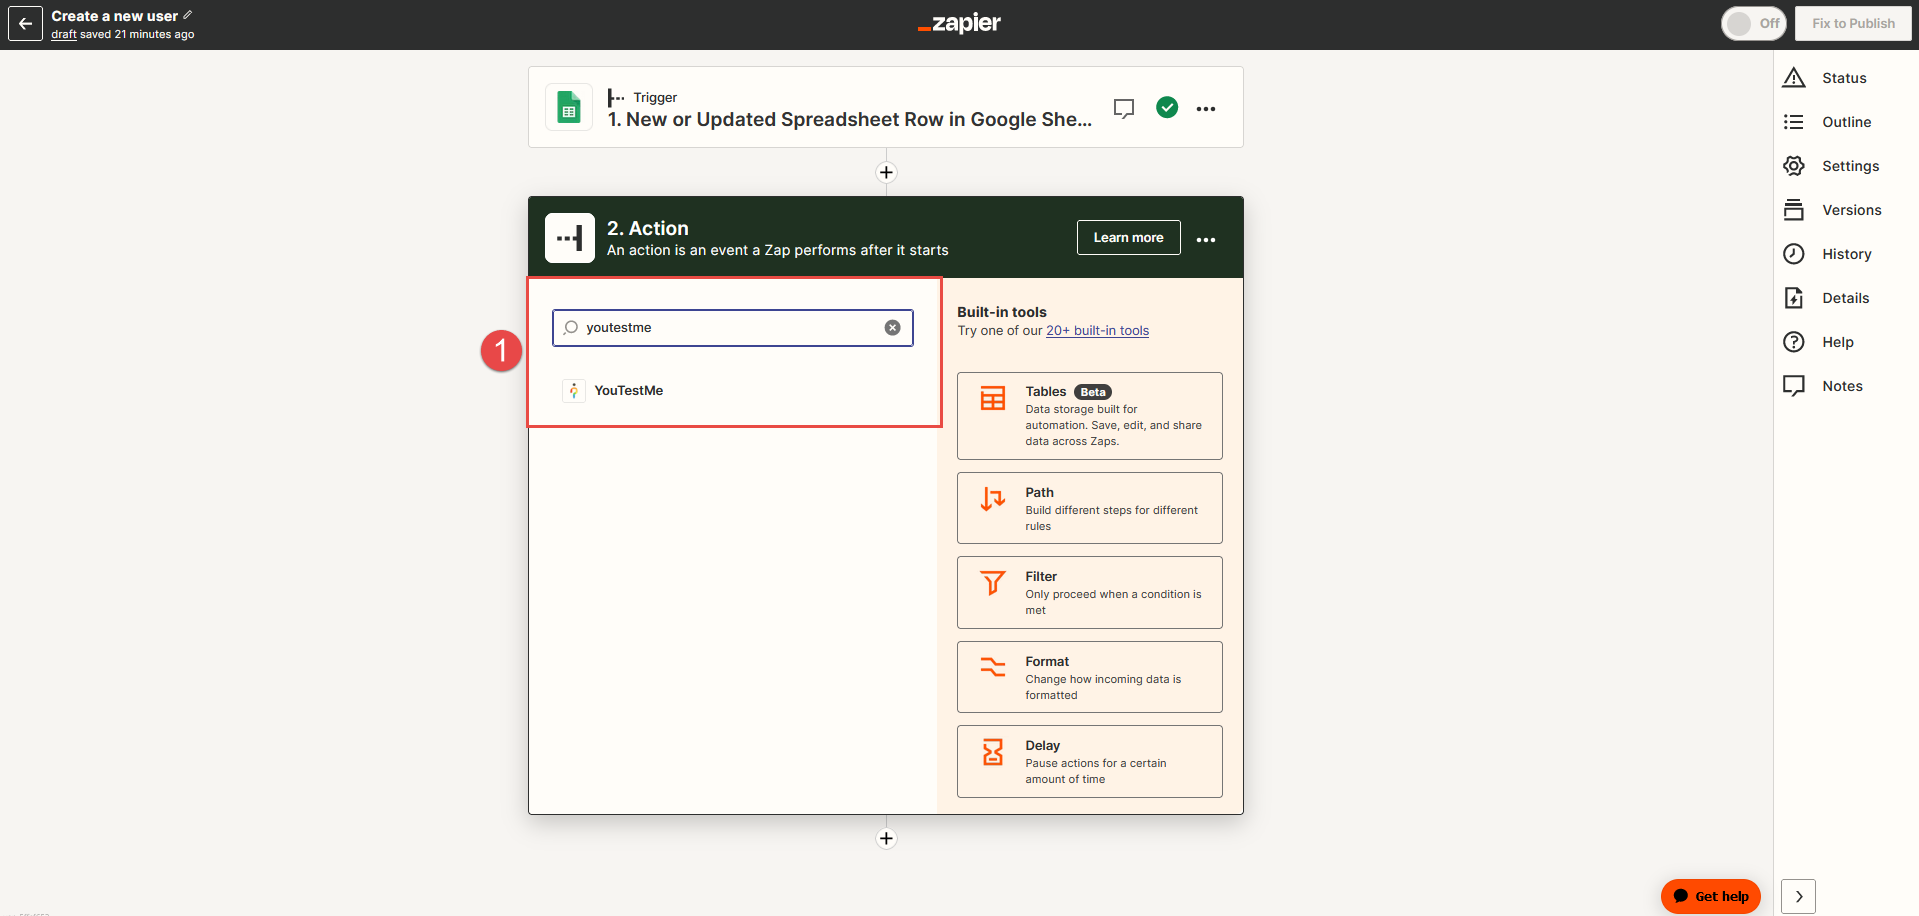
Task: Open the trigger step title
Action: pyautogui.click(x=850, y=119)
